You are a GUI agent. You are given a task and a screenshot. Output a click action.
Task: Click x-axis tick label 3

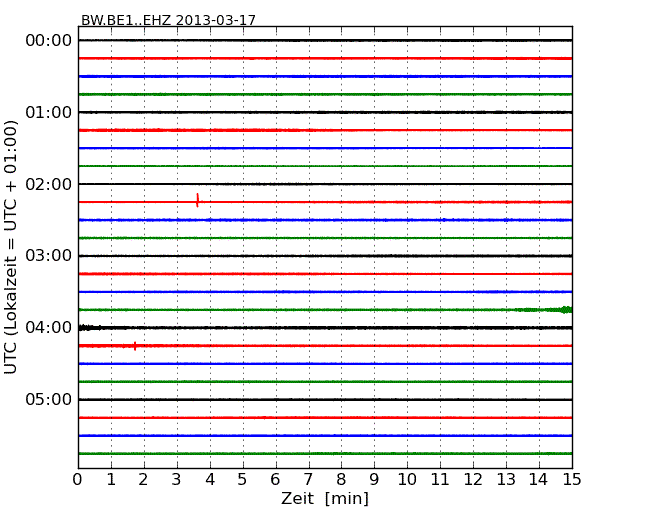click(x=177, y=480)
